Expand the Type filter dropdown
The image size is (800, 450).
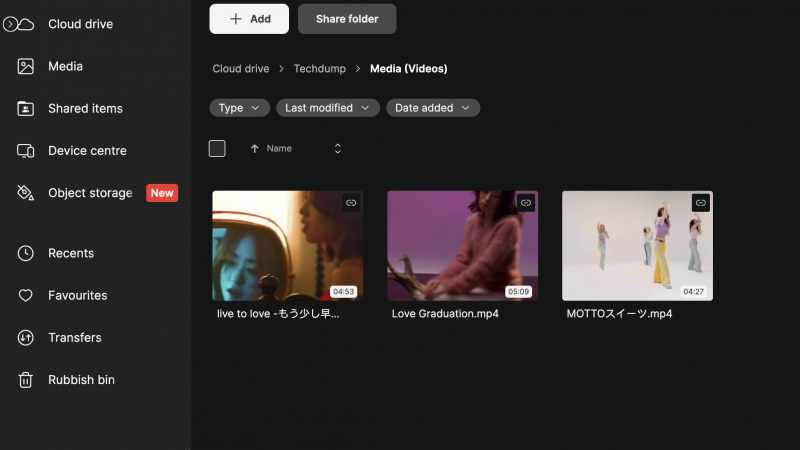pos(239,108)
